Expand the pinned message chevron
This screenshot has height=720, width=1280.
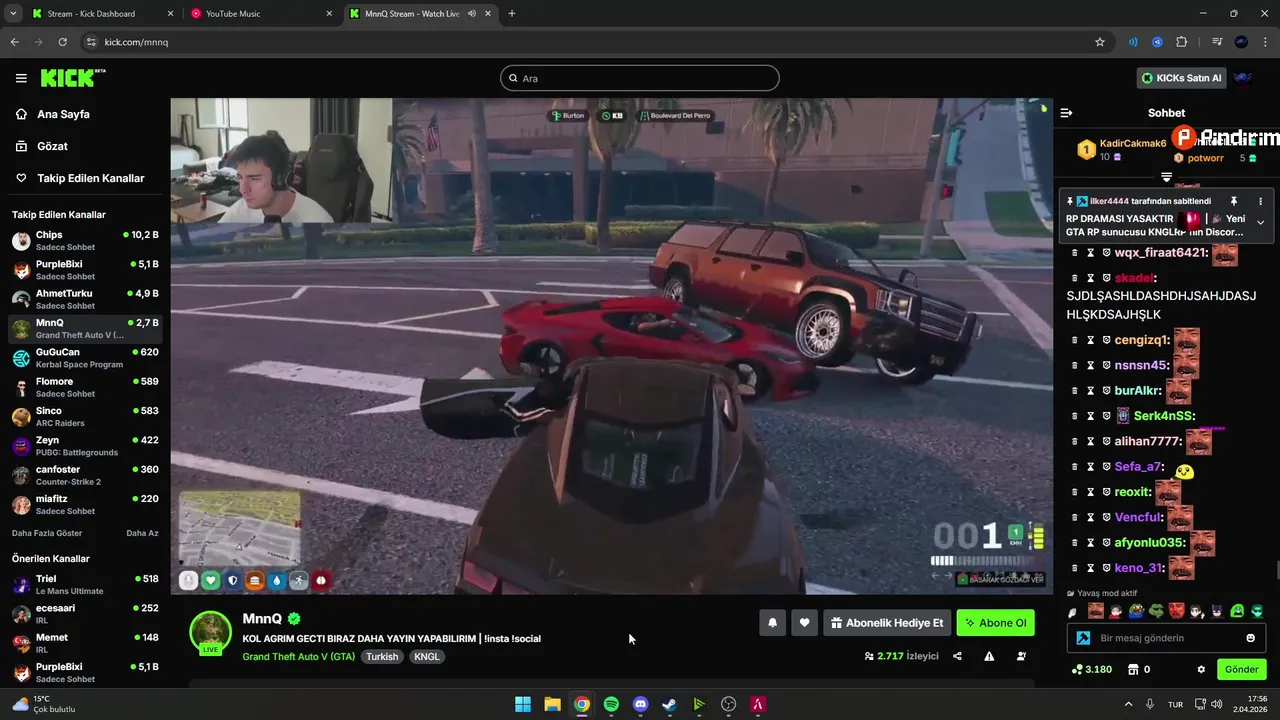click(1260, 222)
